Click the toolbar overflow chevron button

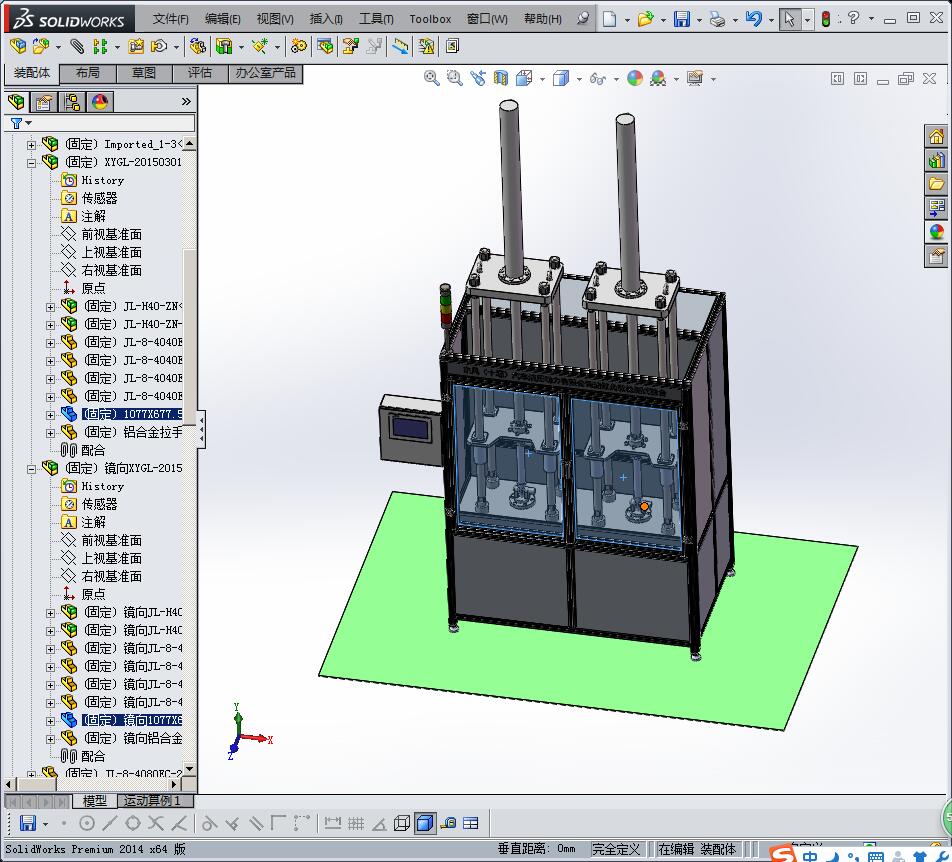pos(186,101)
